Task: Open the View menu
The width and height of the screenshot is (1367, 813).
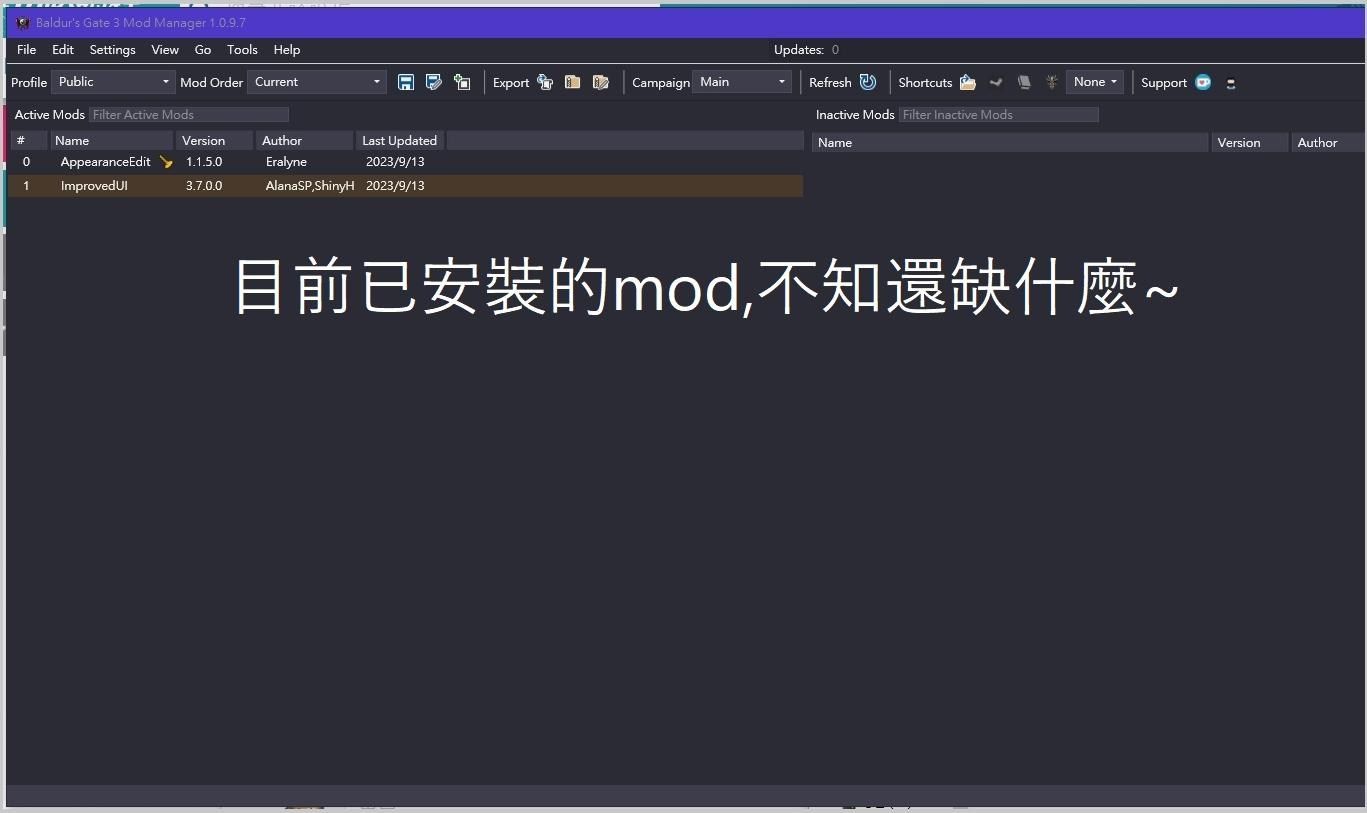Action: (165, 49)
